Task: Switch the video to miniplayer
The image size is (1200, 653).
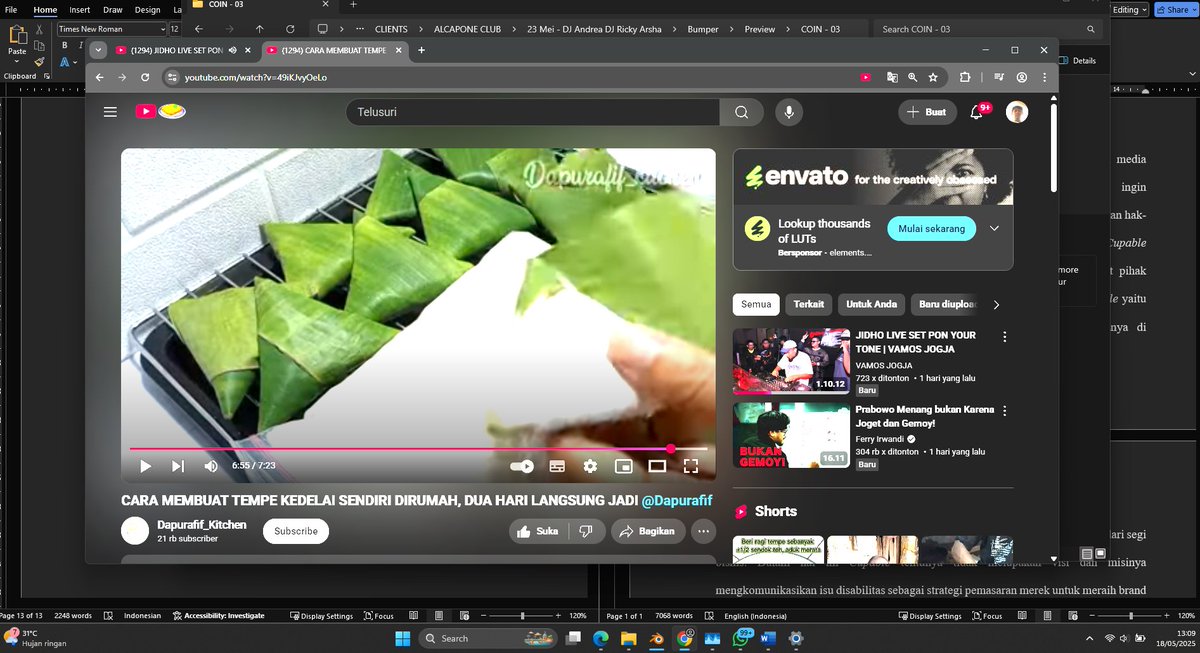Action: click(623, 466)
